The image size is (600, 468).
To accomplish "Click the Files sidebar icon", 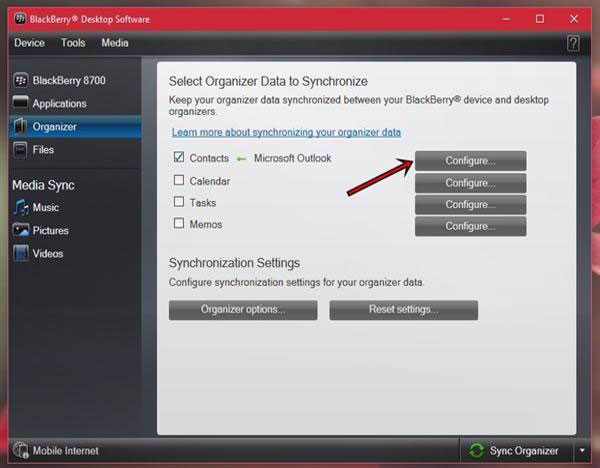I will pos(20,150).
